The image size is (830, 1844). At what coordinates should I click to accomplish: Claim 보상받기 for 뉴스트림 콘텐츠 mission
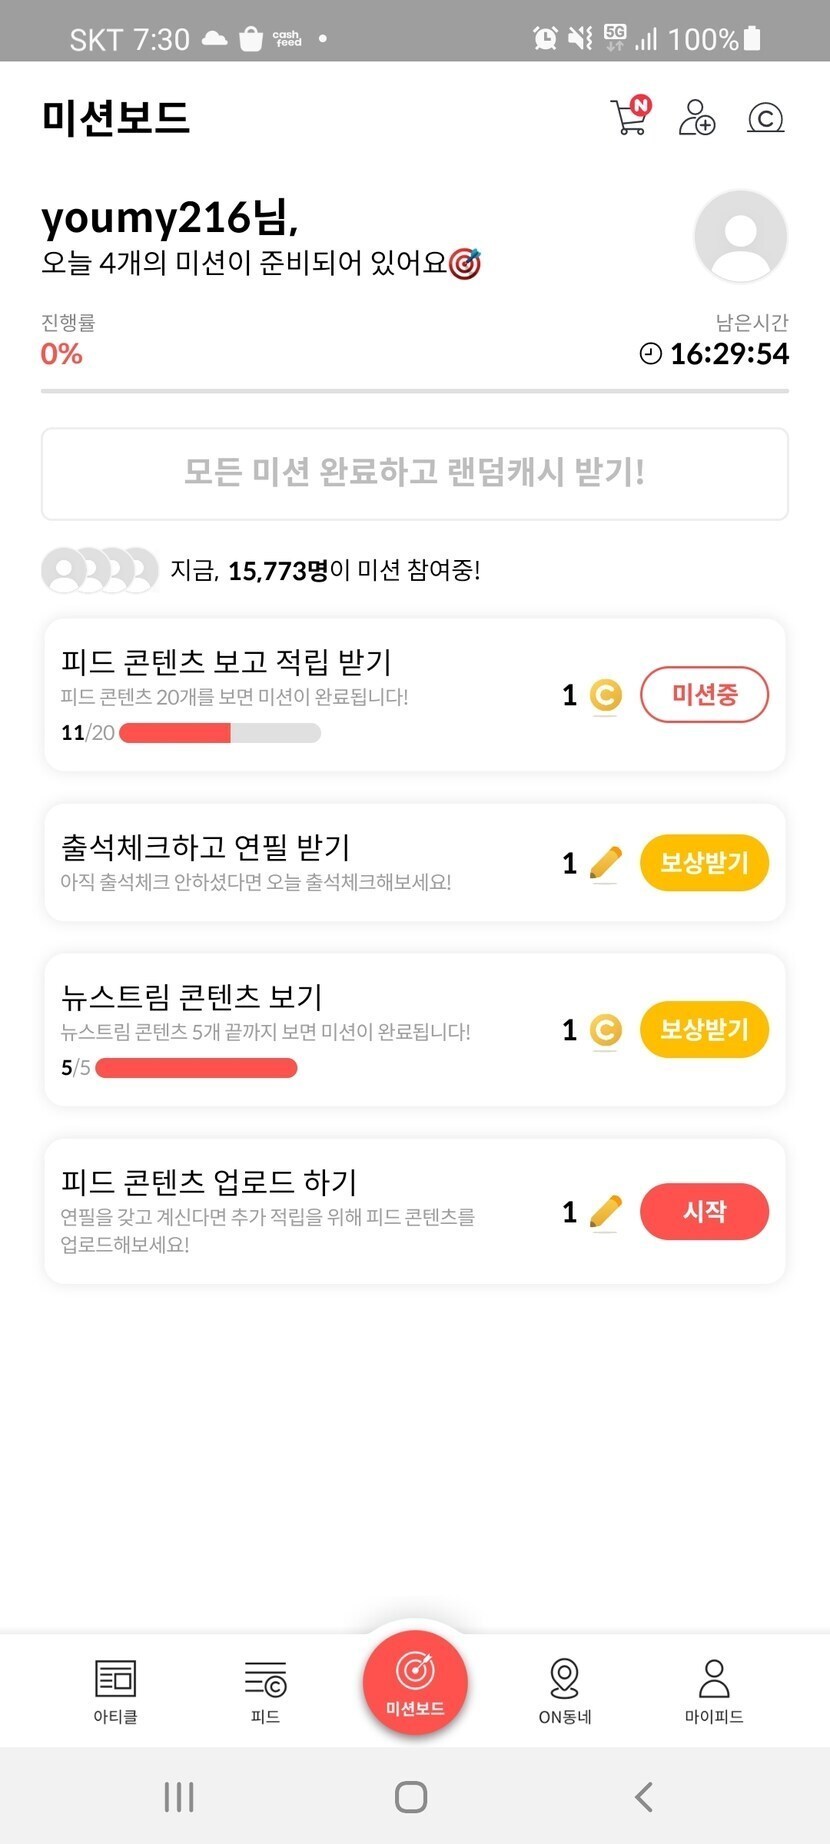(704, 1029)
